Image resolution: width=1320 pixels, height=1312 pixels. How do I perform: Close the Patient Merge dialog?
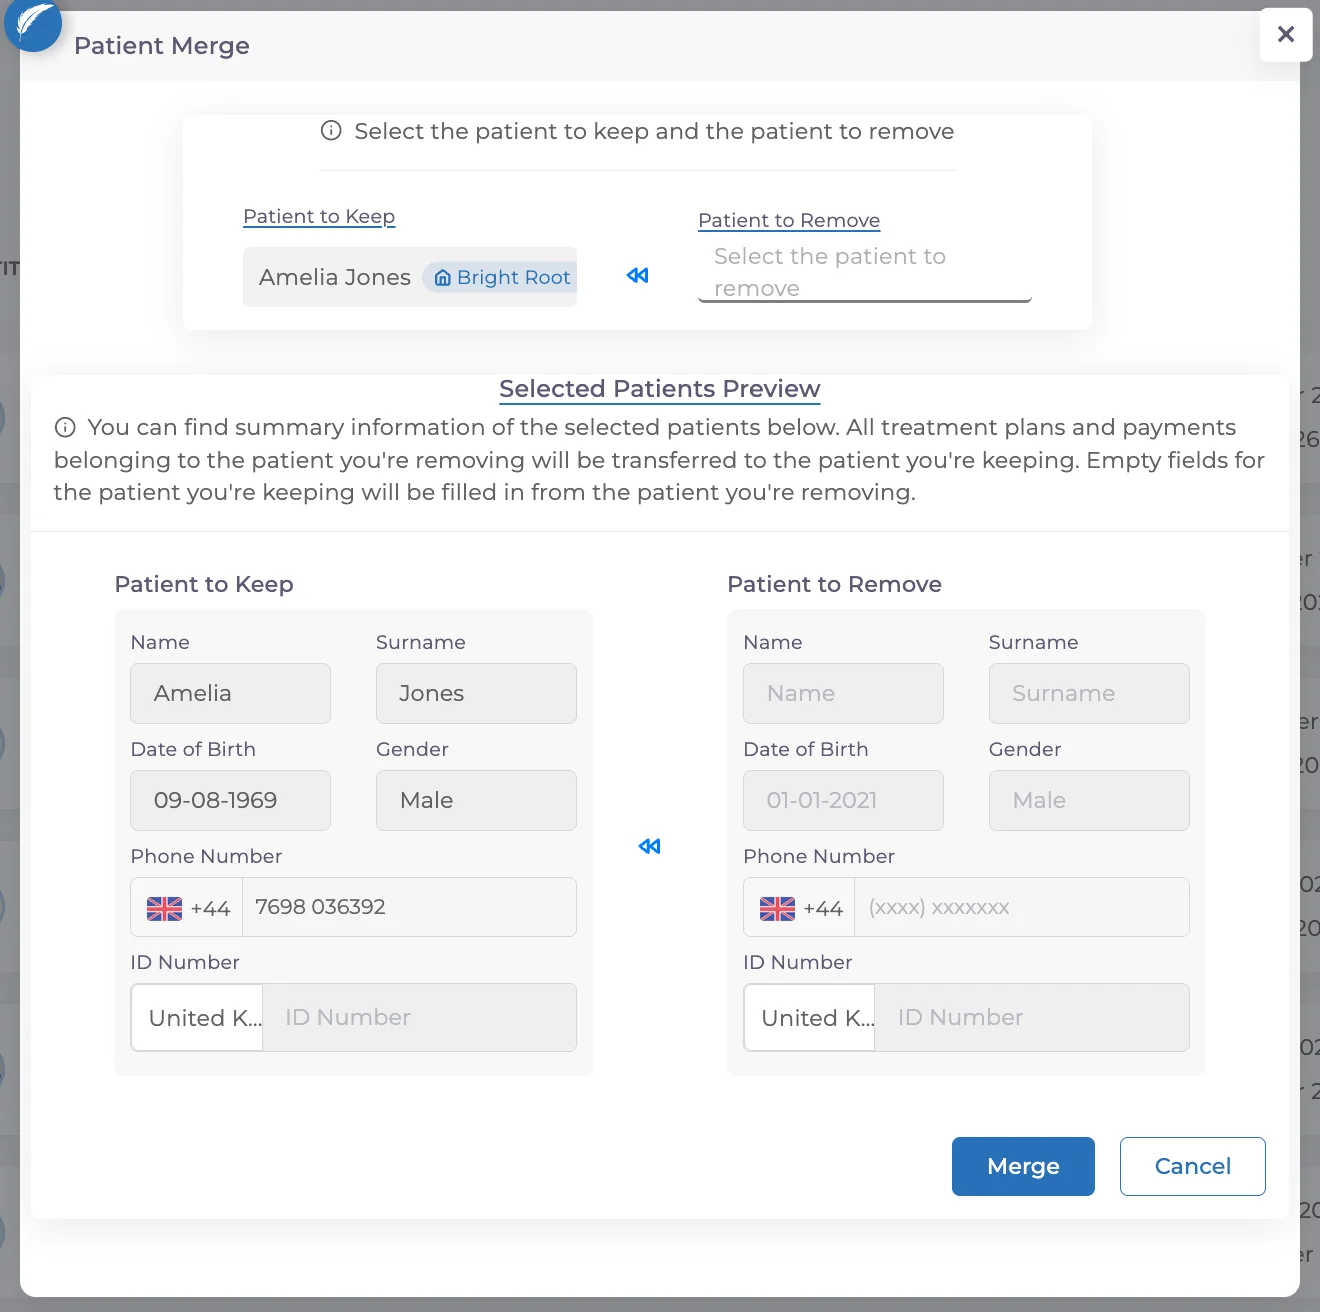click(x=1286, y=34)
